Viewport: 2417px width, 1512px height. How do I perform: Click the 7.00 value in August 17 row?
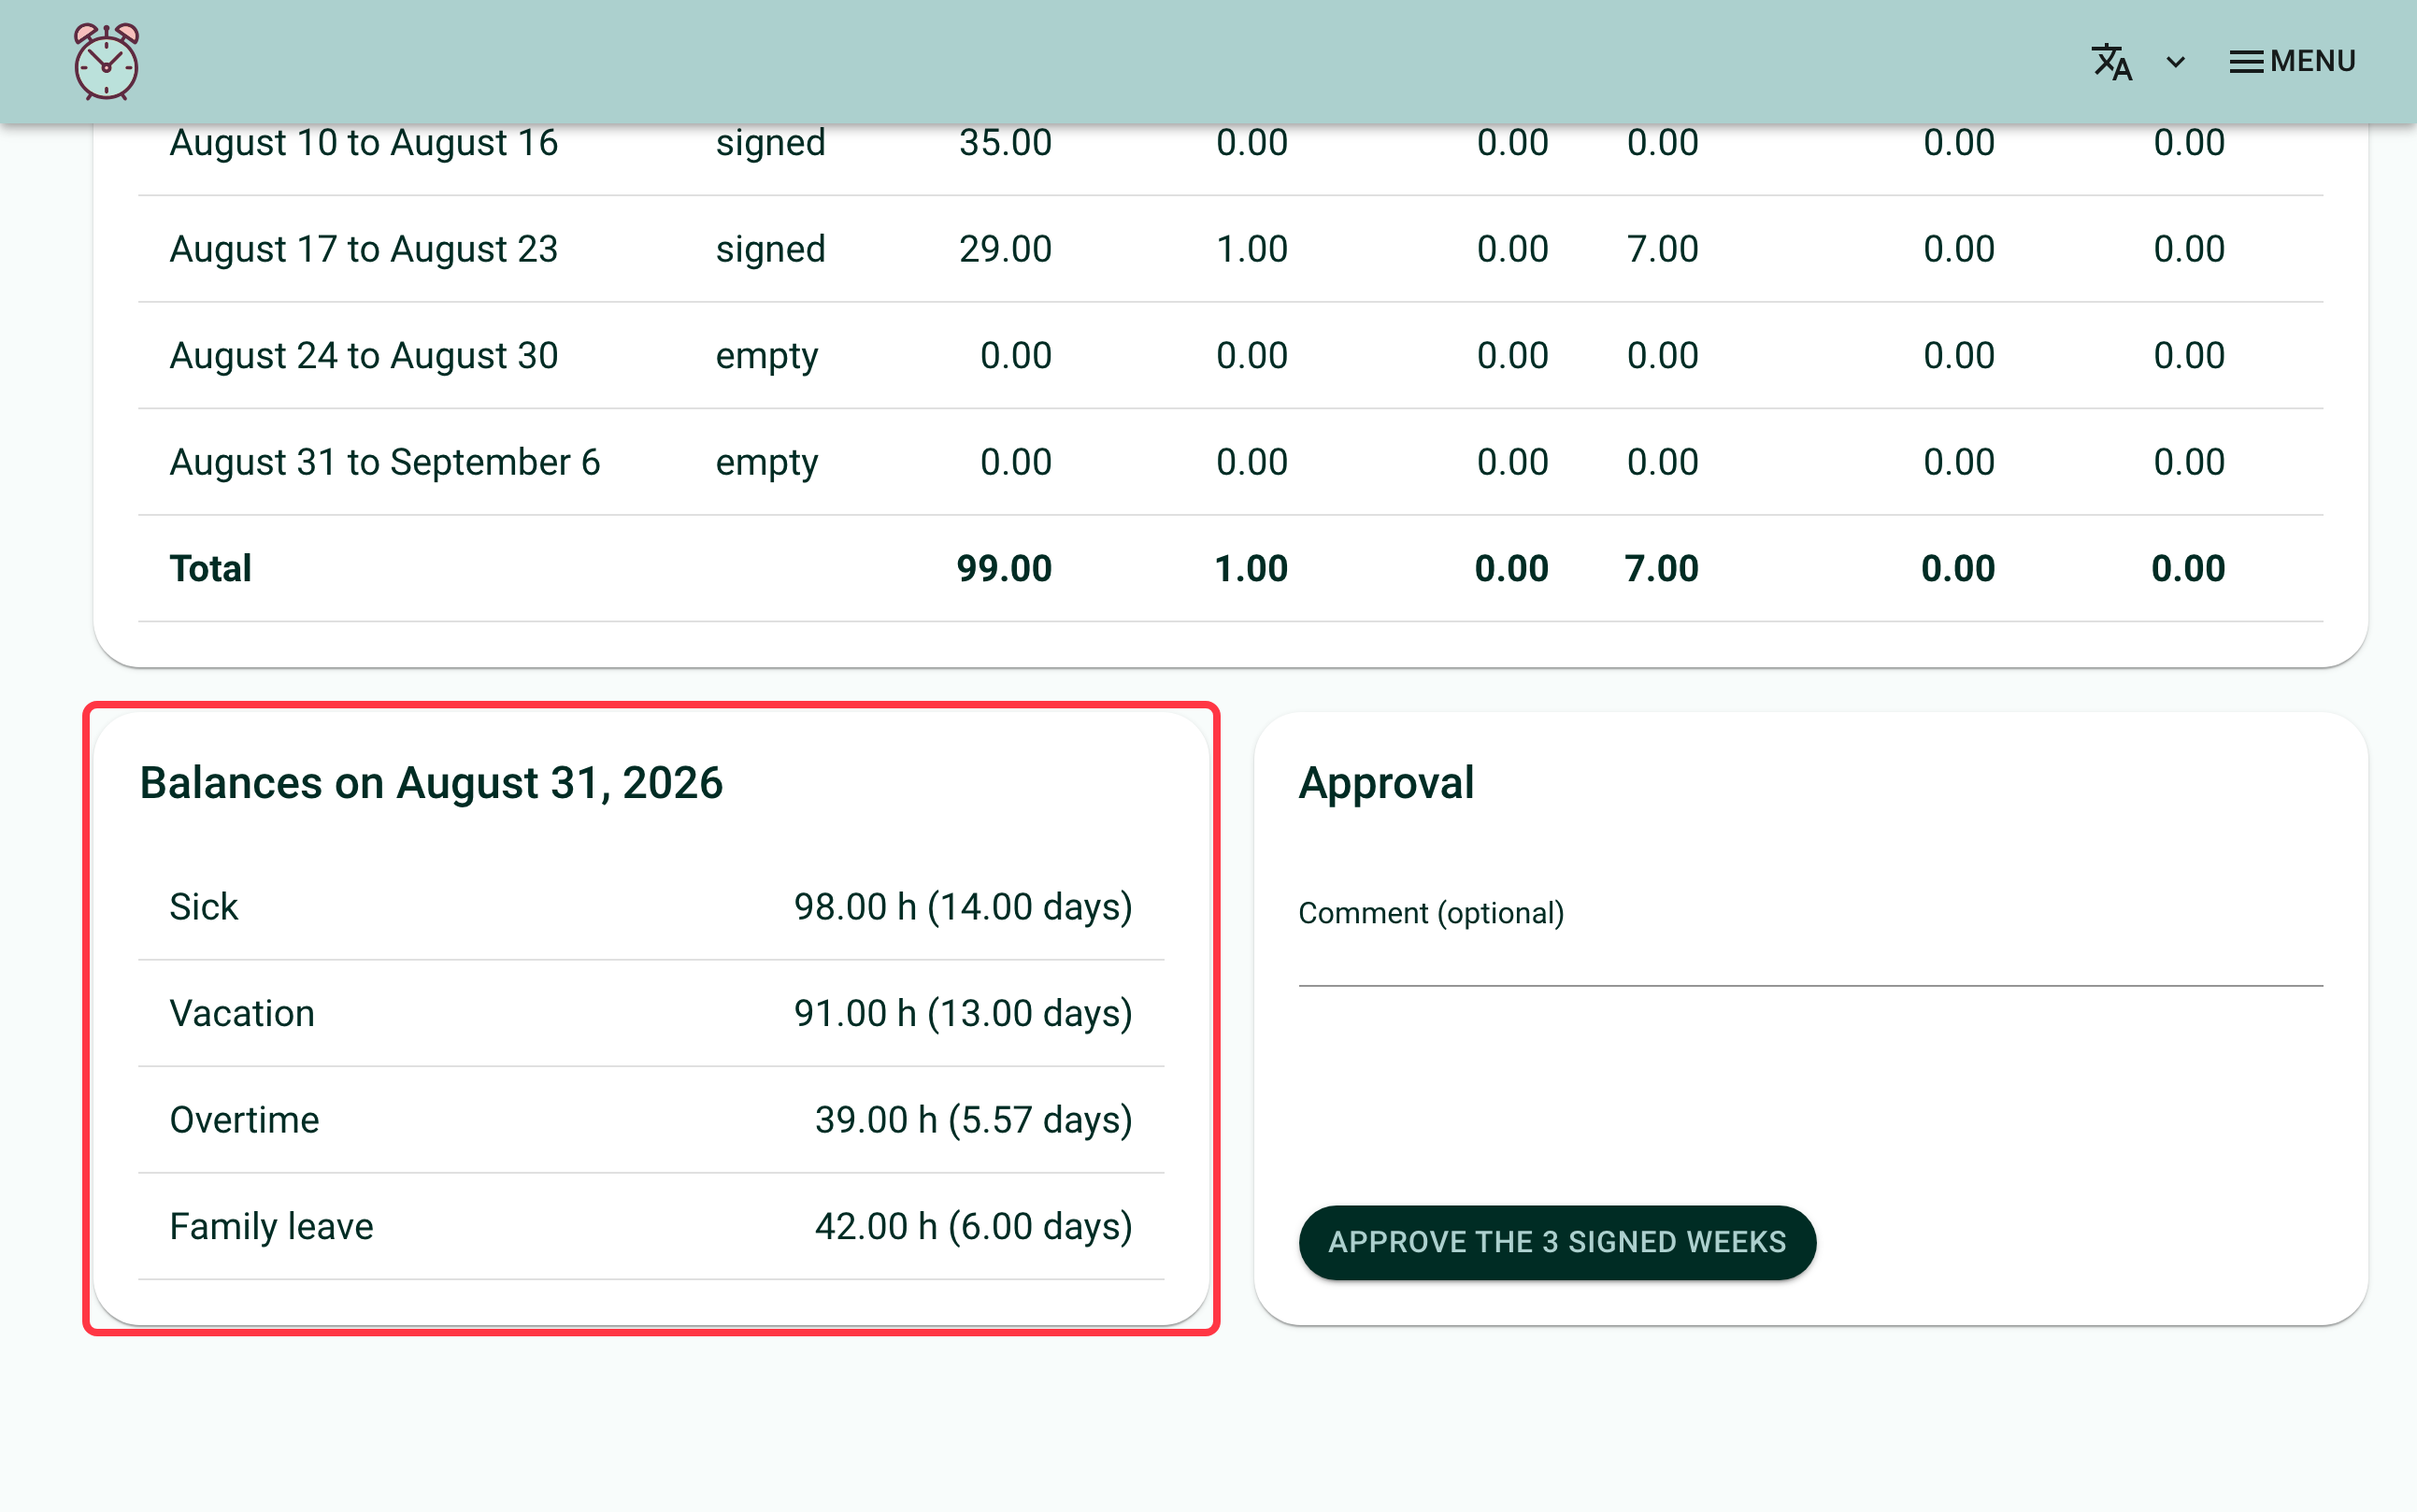point(1662,249)
